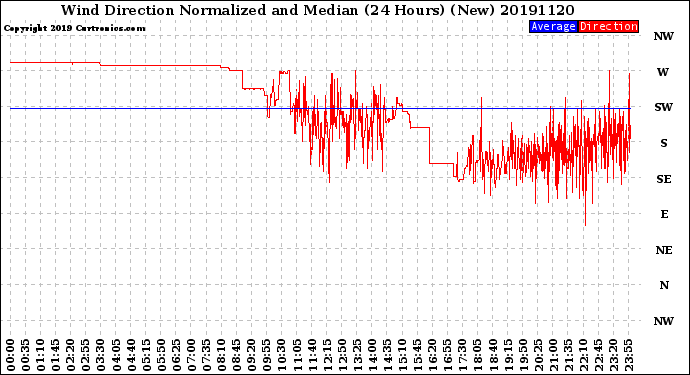
Task: Click the 19:50 time axis label
Action: pos(523,355)
